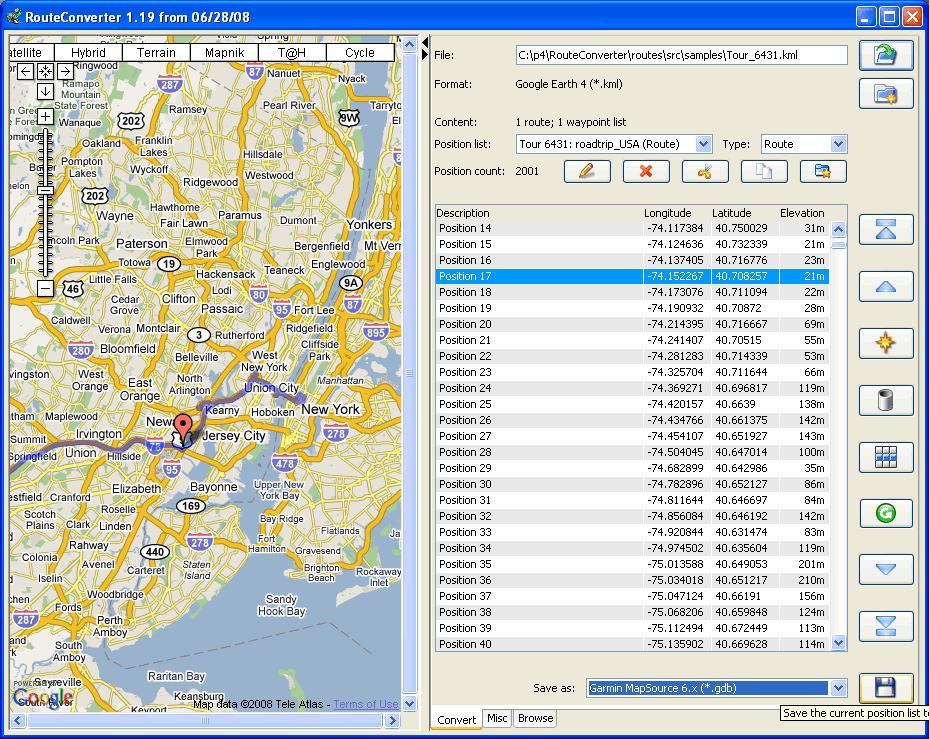Toggle the Mapnik map layer

coord(224,53)
